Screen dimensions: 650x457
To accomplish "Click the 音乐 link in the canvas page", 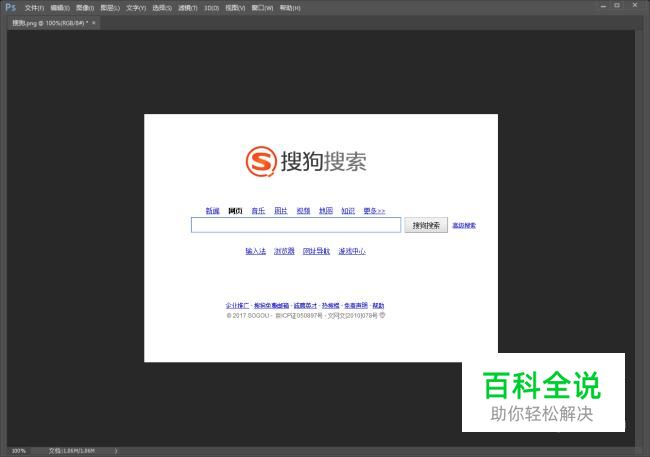I will tap(258, 211).
